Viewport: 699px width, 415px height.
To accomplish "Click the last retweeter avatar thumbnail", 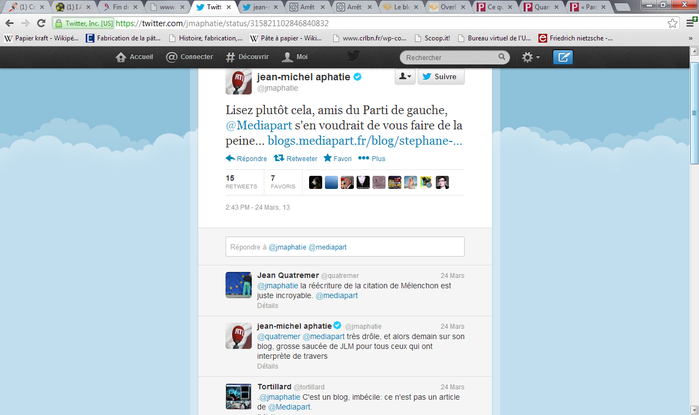I will click(442, 182).
